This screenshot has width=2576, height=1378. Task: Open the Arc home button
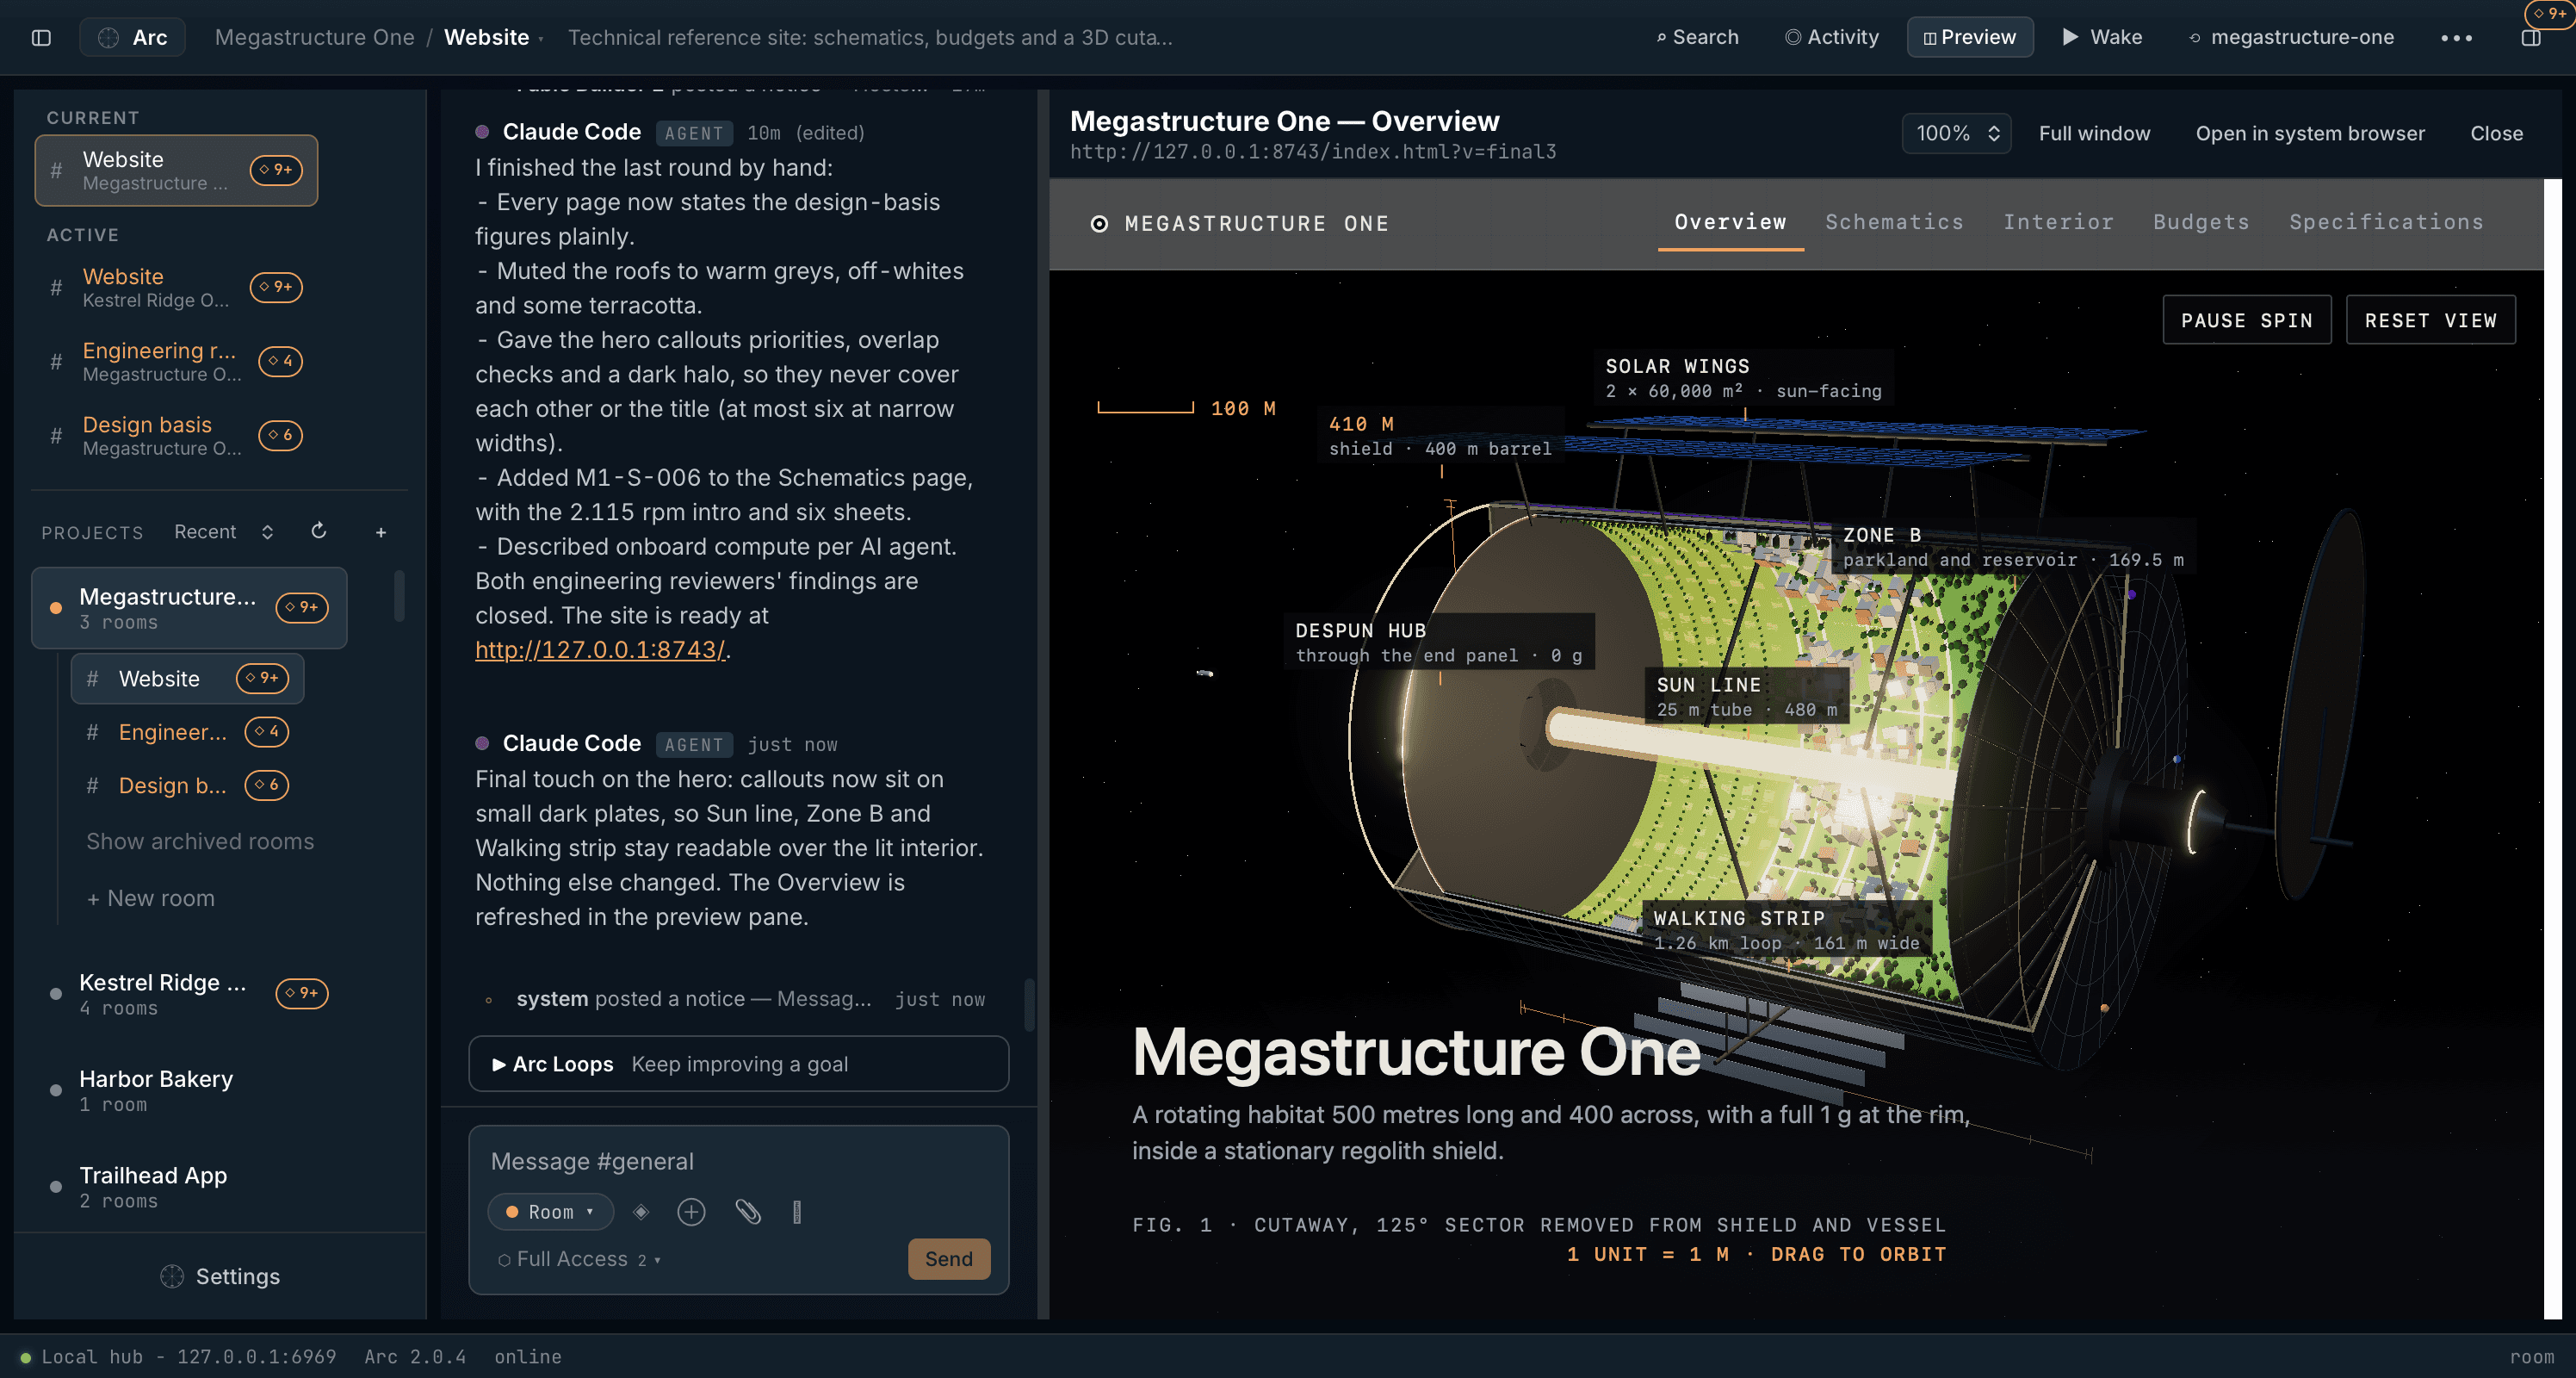[x=132, y=37]
